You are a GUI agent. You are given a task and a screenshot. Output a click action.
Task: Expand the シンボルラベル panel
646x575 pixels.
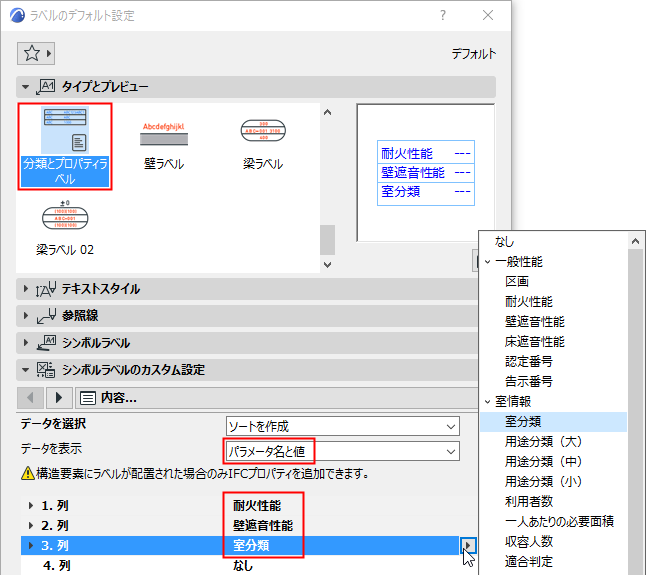click(26, 343)
